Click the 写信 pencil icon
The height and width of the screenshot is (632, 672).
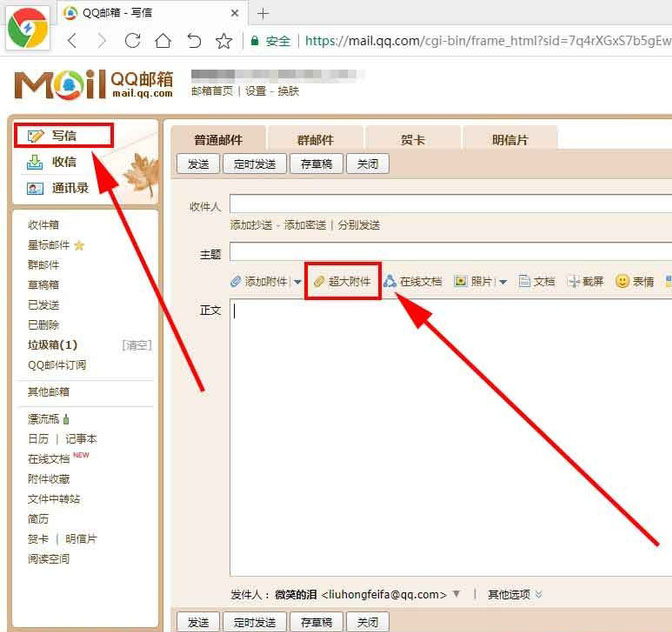[x=36, y=136]
